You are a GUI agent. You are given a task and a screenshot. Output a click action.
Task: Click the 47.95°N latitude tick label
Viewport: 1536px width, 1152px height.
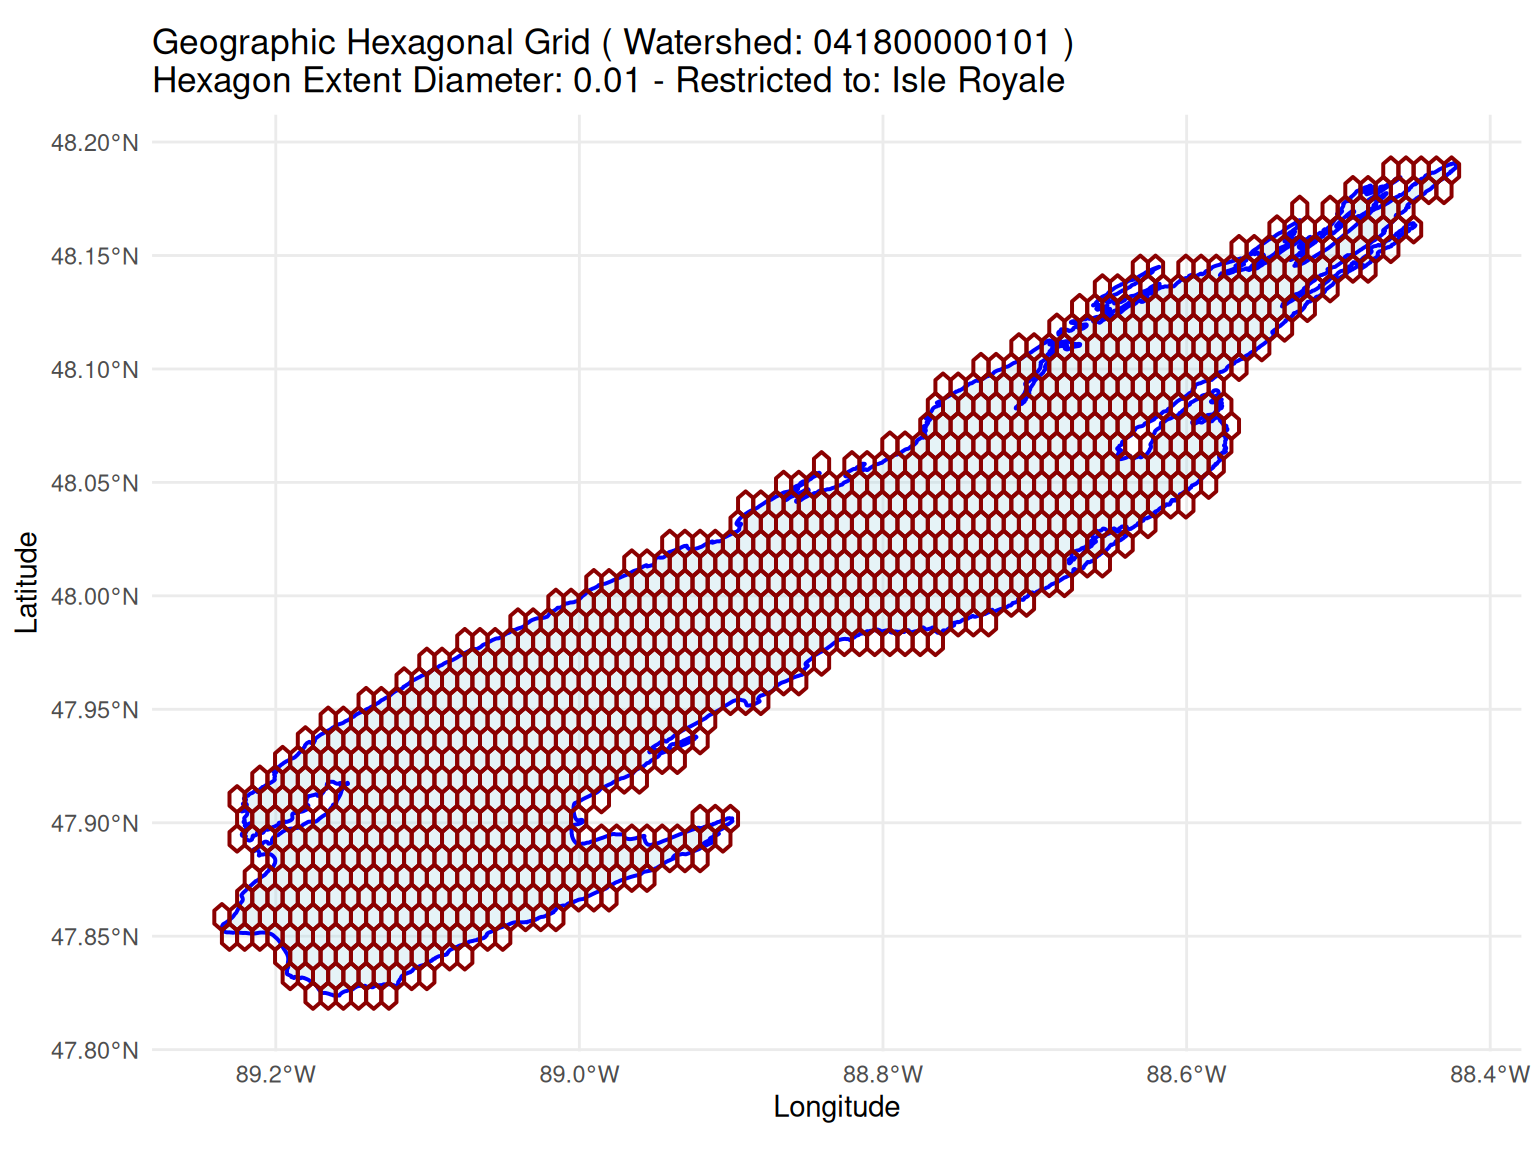click(x=95, y=710)
